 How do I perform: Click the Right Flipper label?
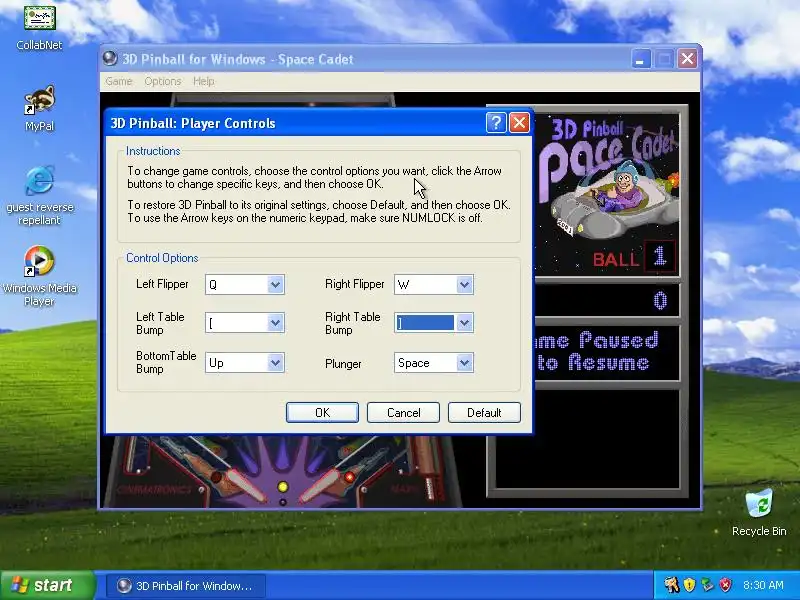[x=355, y=284]
